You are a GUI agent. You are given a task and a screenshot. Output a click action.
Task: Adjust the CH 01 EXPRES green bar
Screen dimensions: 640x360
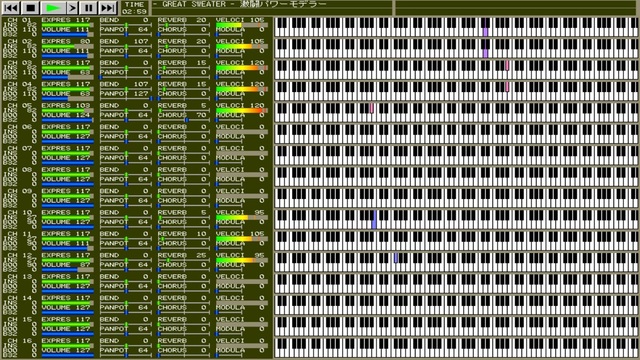coord(67,25)
